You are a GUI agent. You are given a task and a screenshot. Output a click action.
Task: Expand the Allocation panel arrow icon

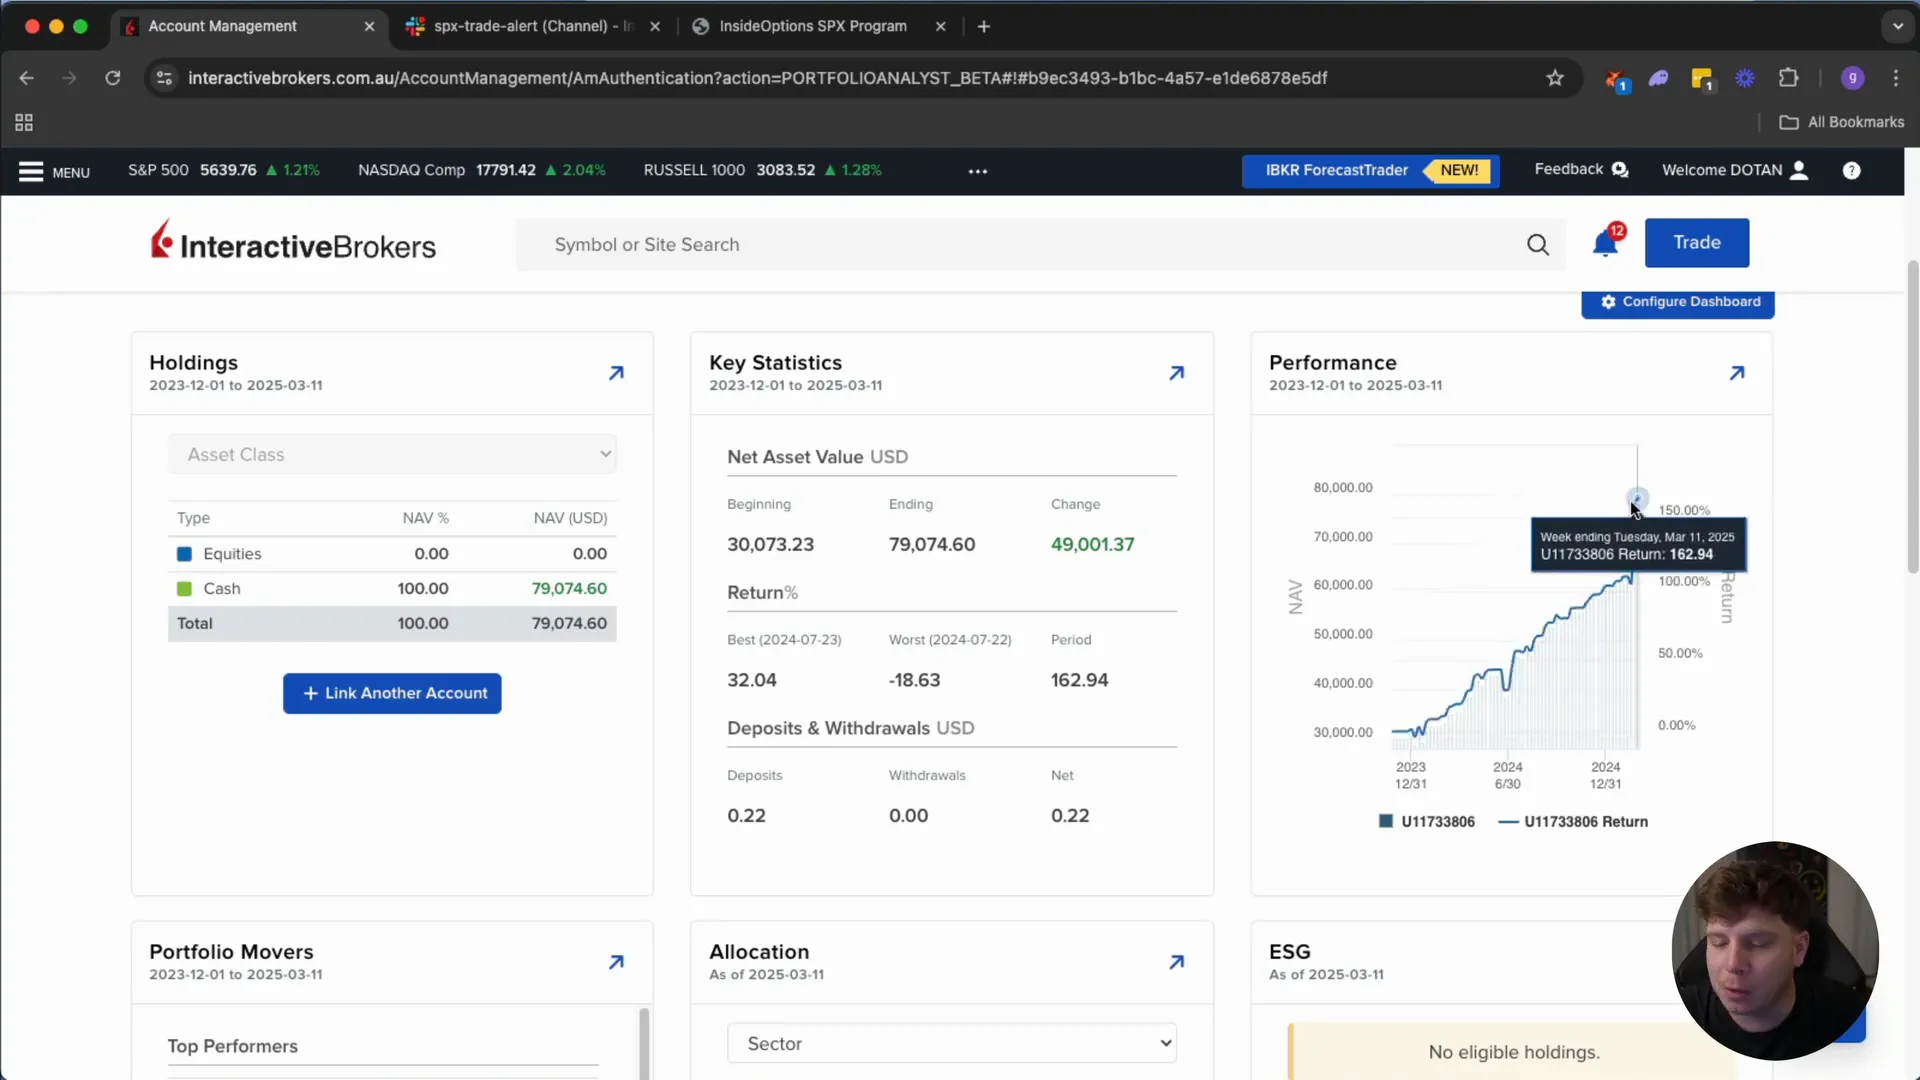pyautogui.click(x=1177, y=962)
